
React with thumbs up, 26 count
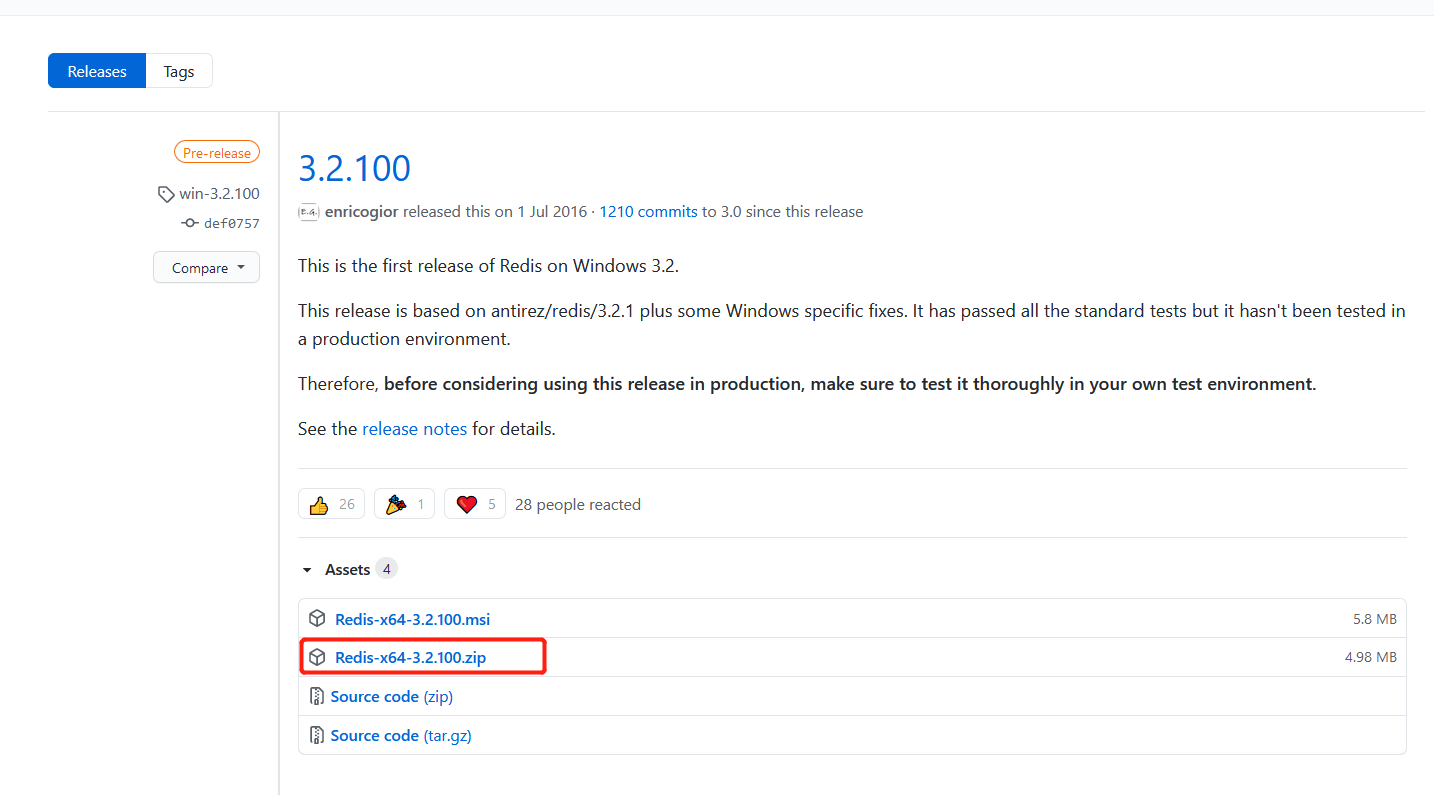click(x=331, y=504)
